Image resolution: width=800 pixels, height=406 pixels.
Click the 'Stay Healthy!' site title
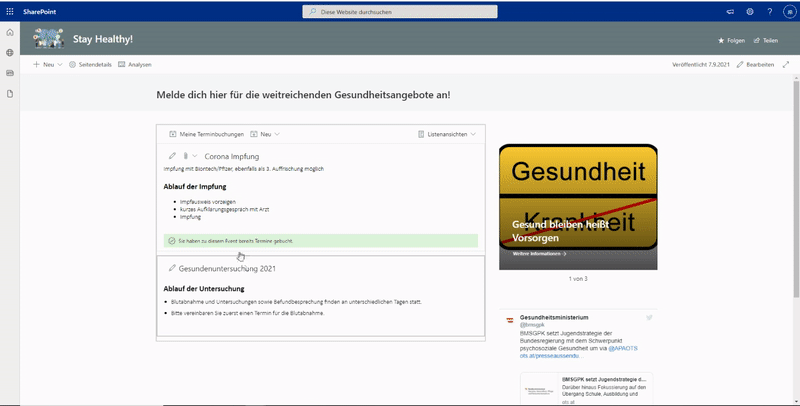click(103, 39)
